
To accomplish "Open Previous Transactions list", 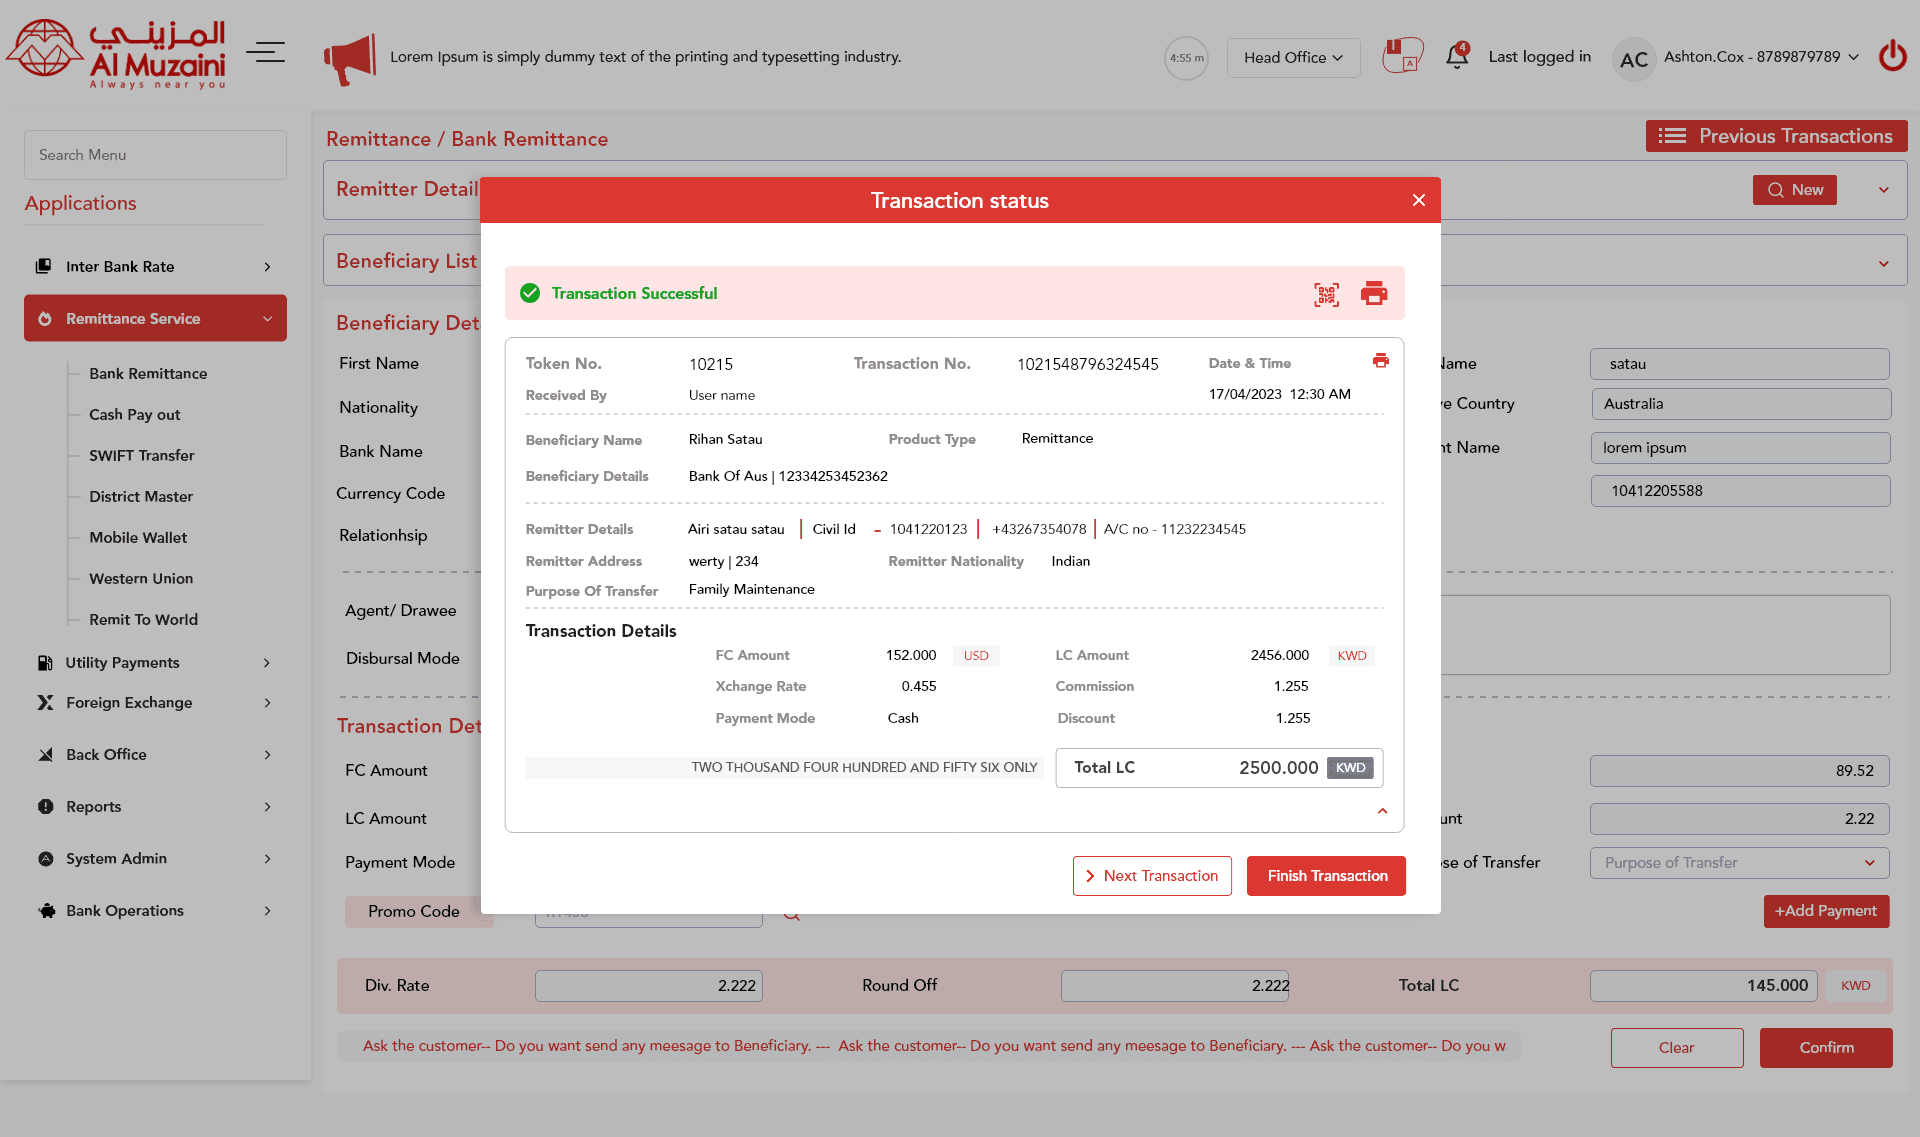I will (x=1776, y=136).
